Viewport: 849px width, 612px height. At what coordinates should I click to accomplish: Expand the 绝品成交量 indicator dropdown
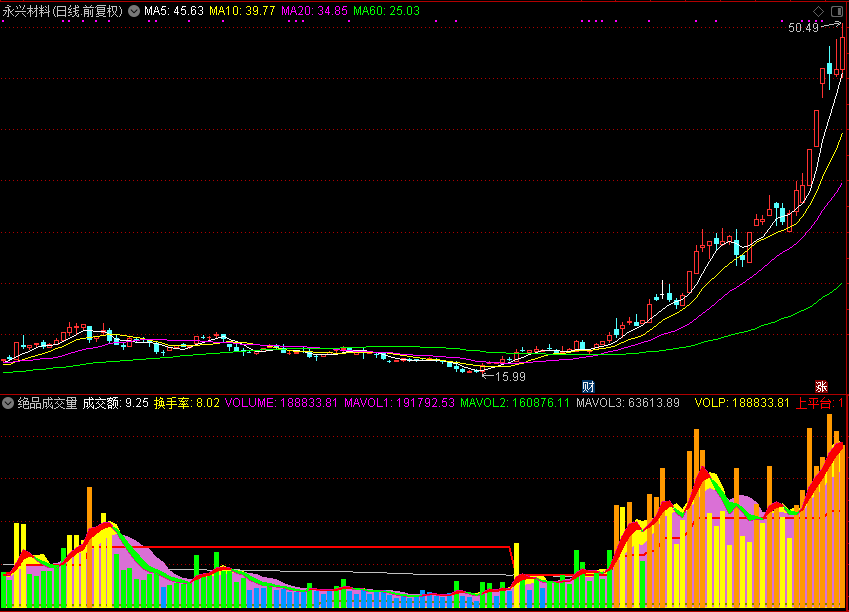[8, 403]
